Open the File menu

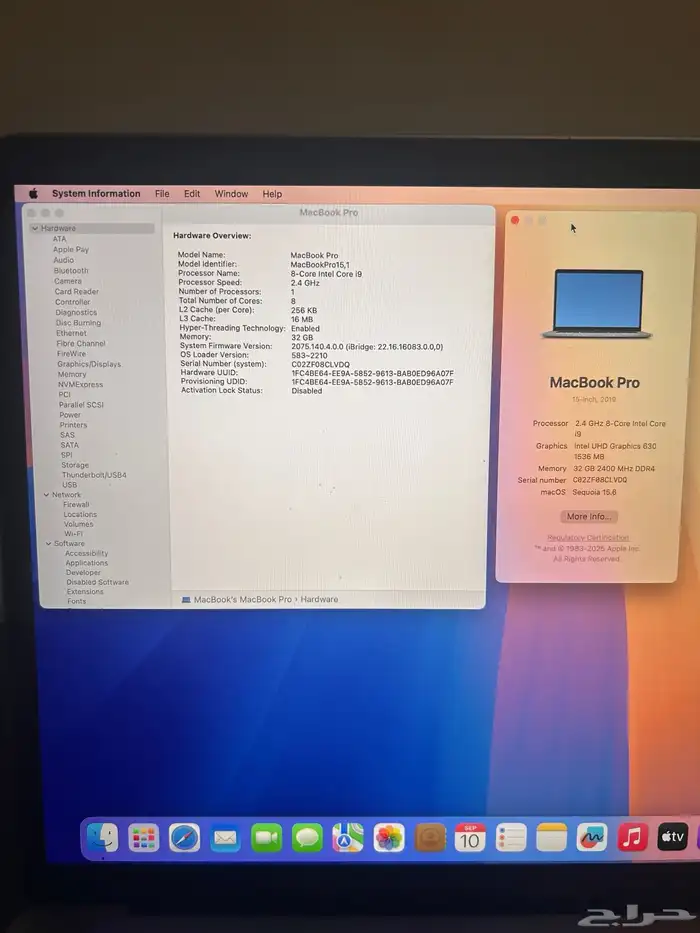[162, 194]
